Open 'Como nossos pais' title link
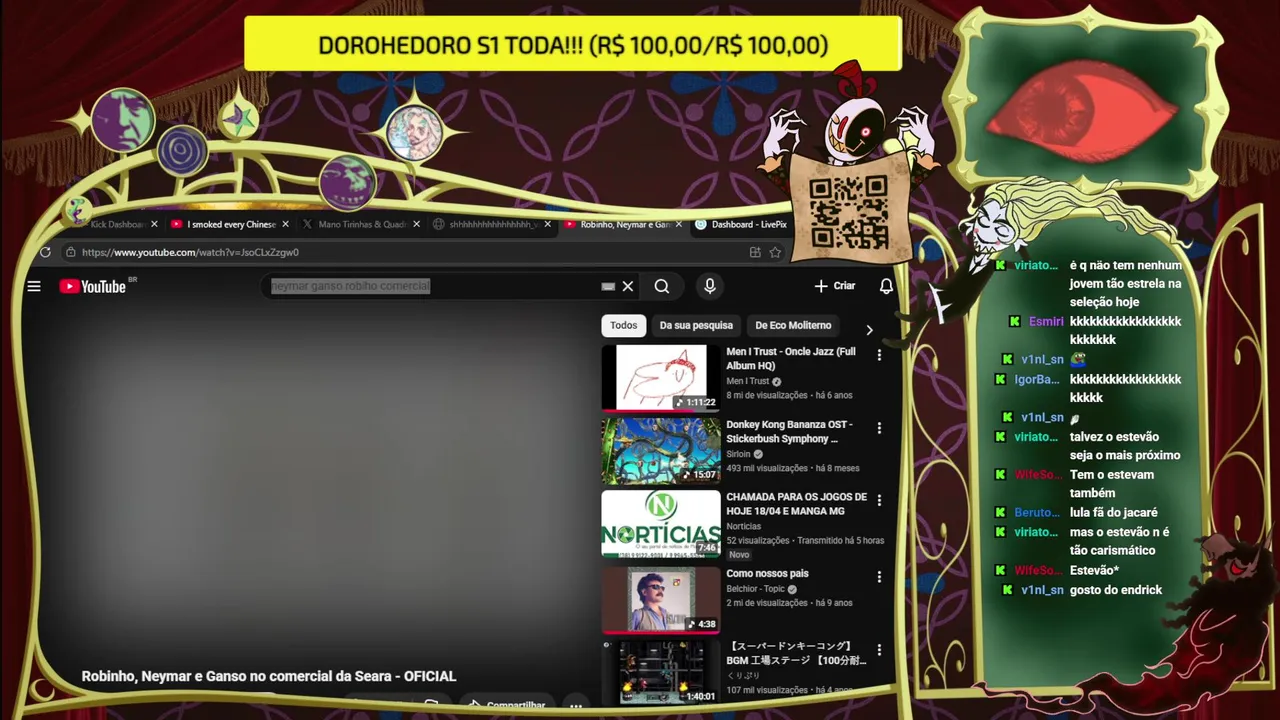 [767, 573]
